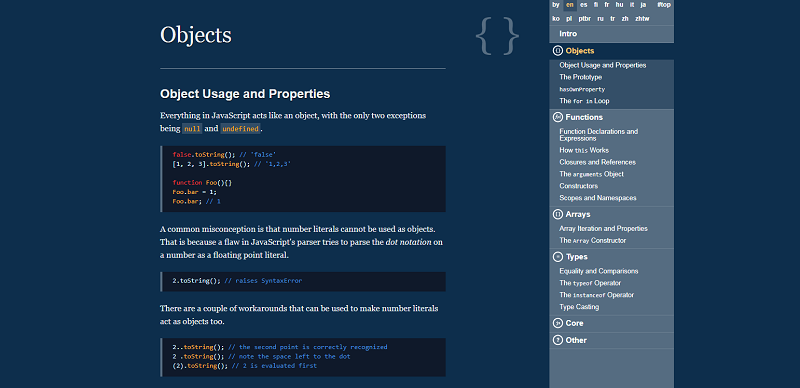Open The typeof Operator link
This screenshot has width=800, height=388.
point(590,283)
